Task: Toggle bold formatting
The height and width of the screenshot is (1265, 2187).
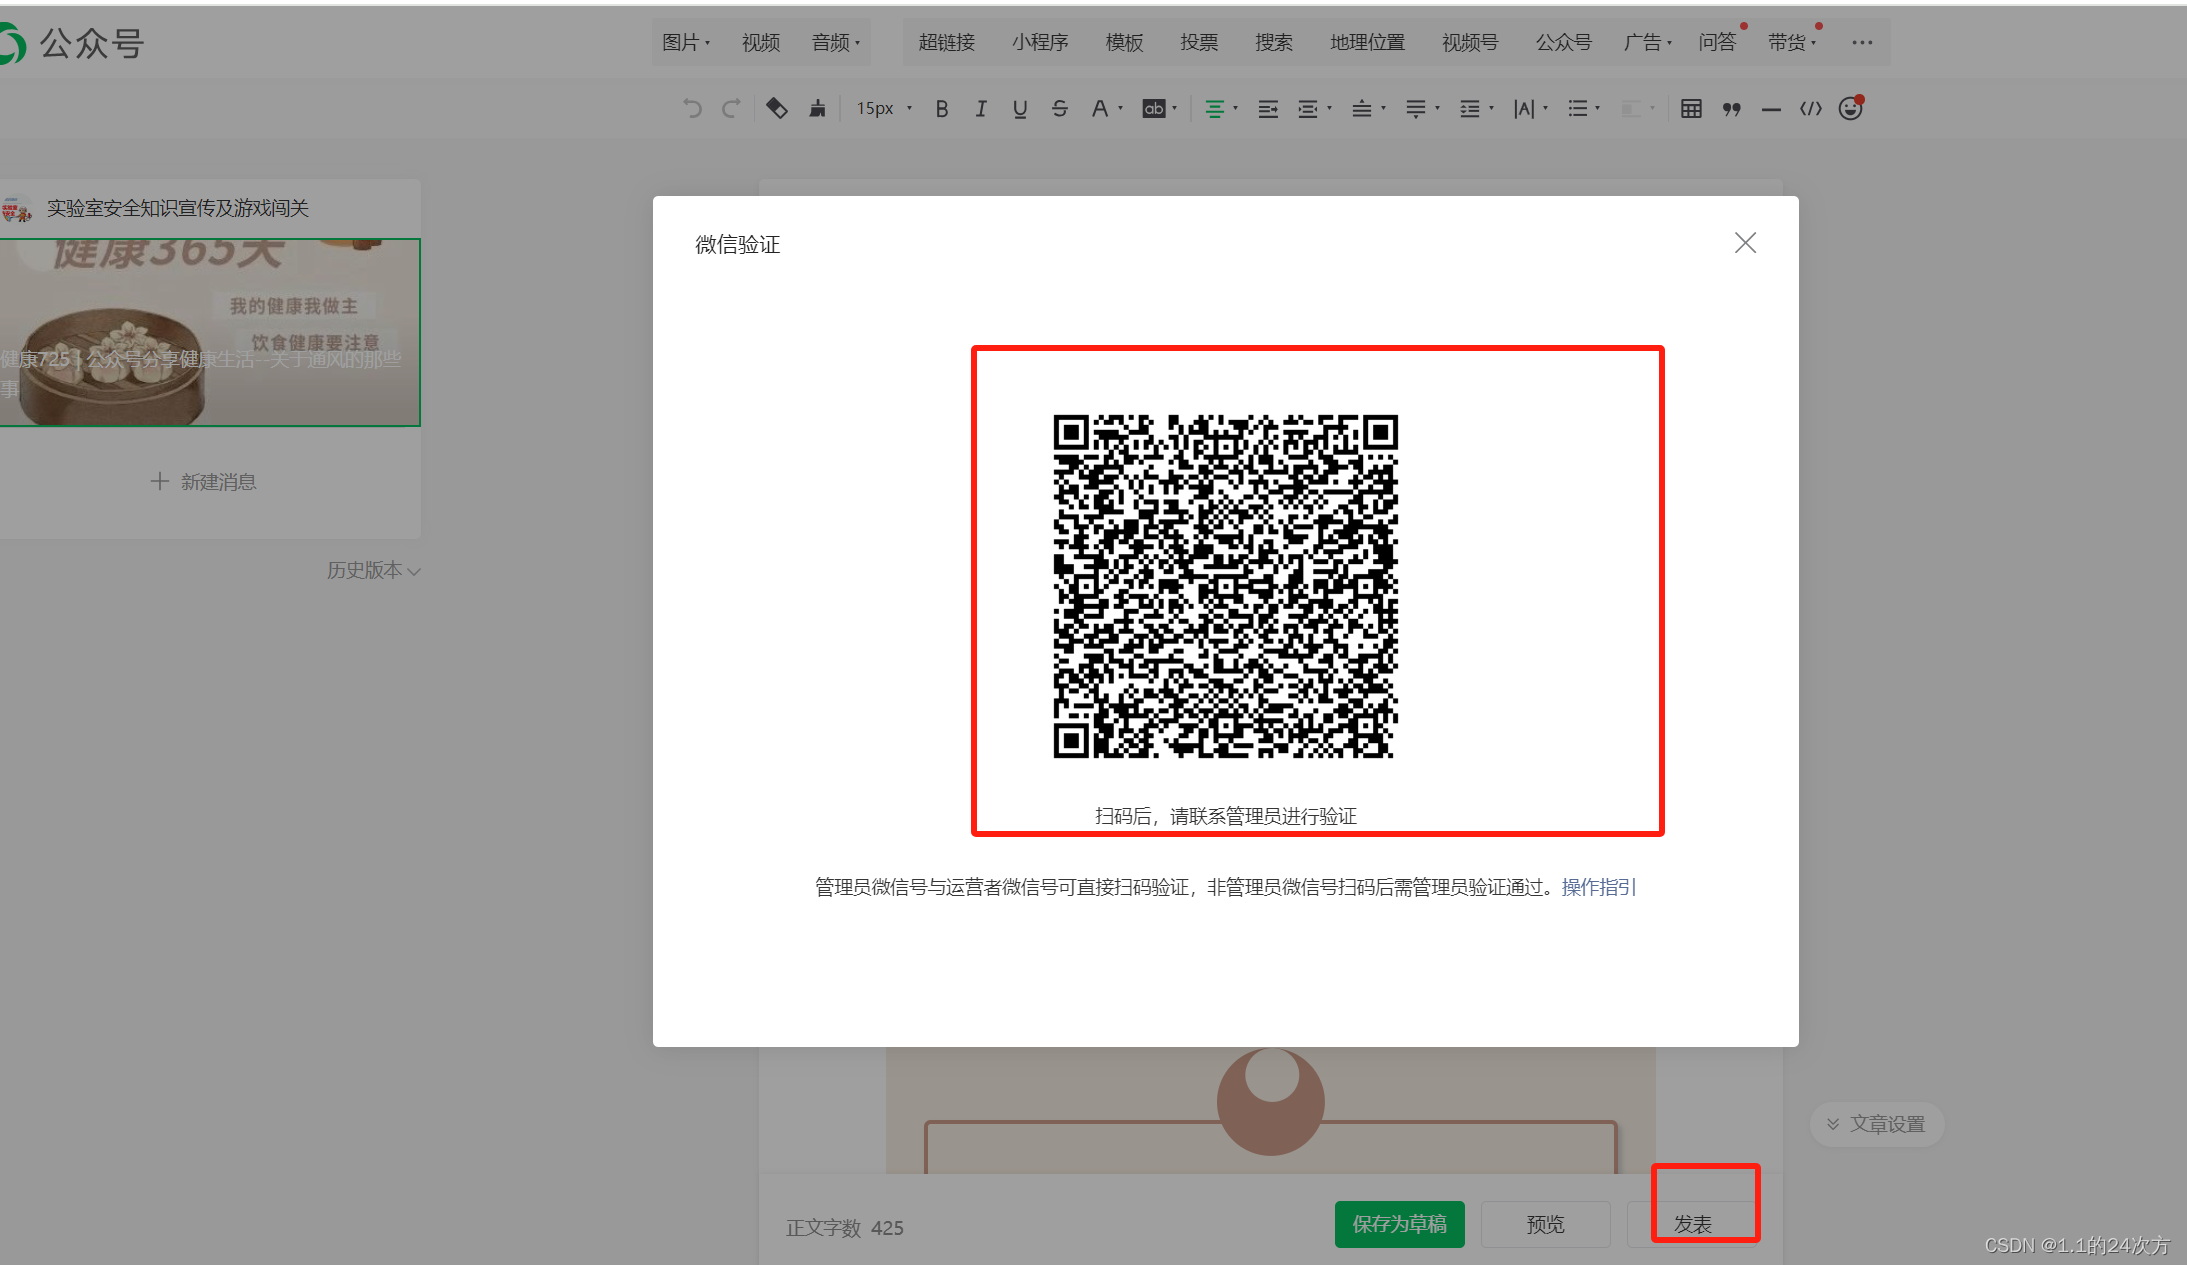Action: coord(941,109)
